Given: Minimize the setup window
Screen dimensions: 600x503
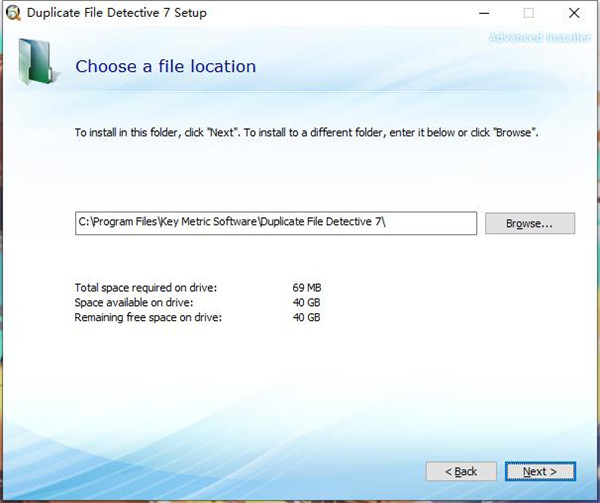Looking at the screenshot, I should 484,13.
